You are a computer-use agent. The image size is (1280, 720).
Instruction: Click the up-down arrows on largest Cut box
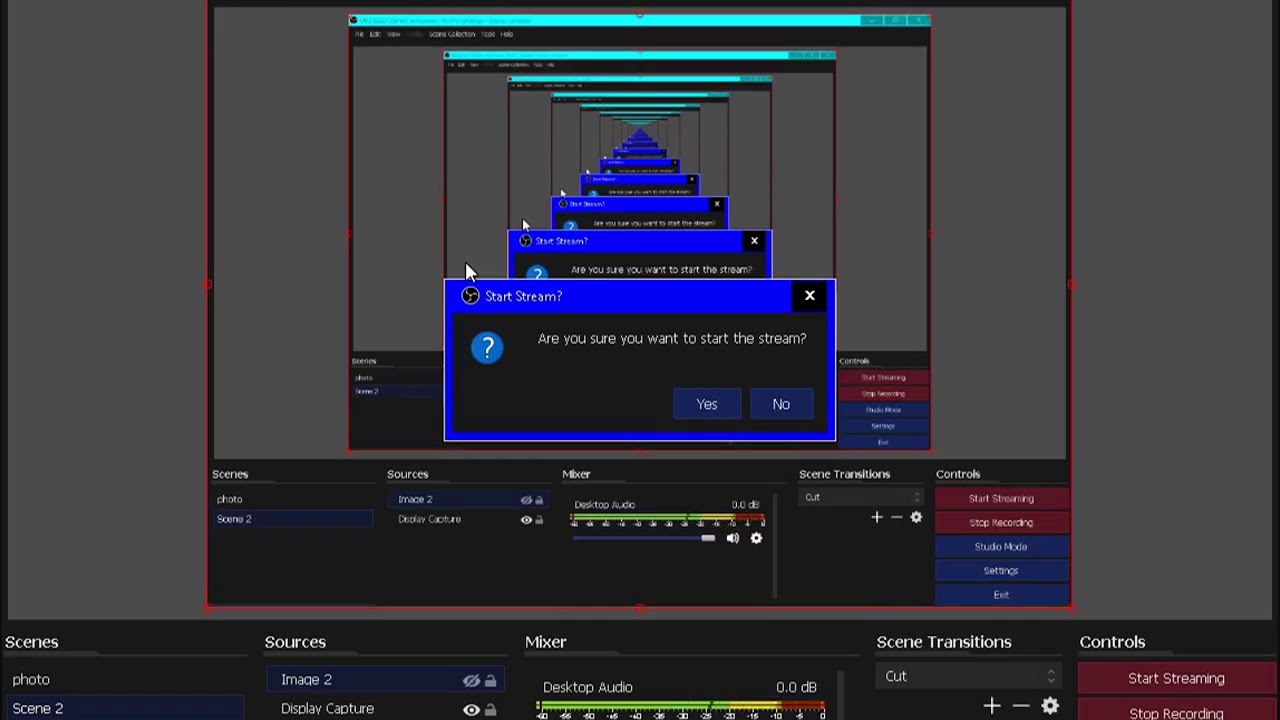(x=1051, y=676)
